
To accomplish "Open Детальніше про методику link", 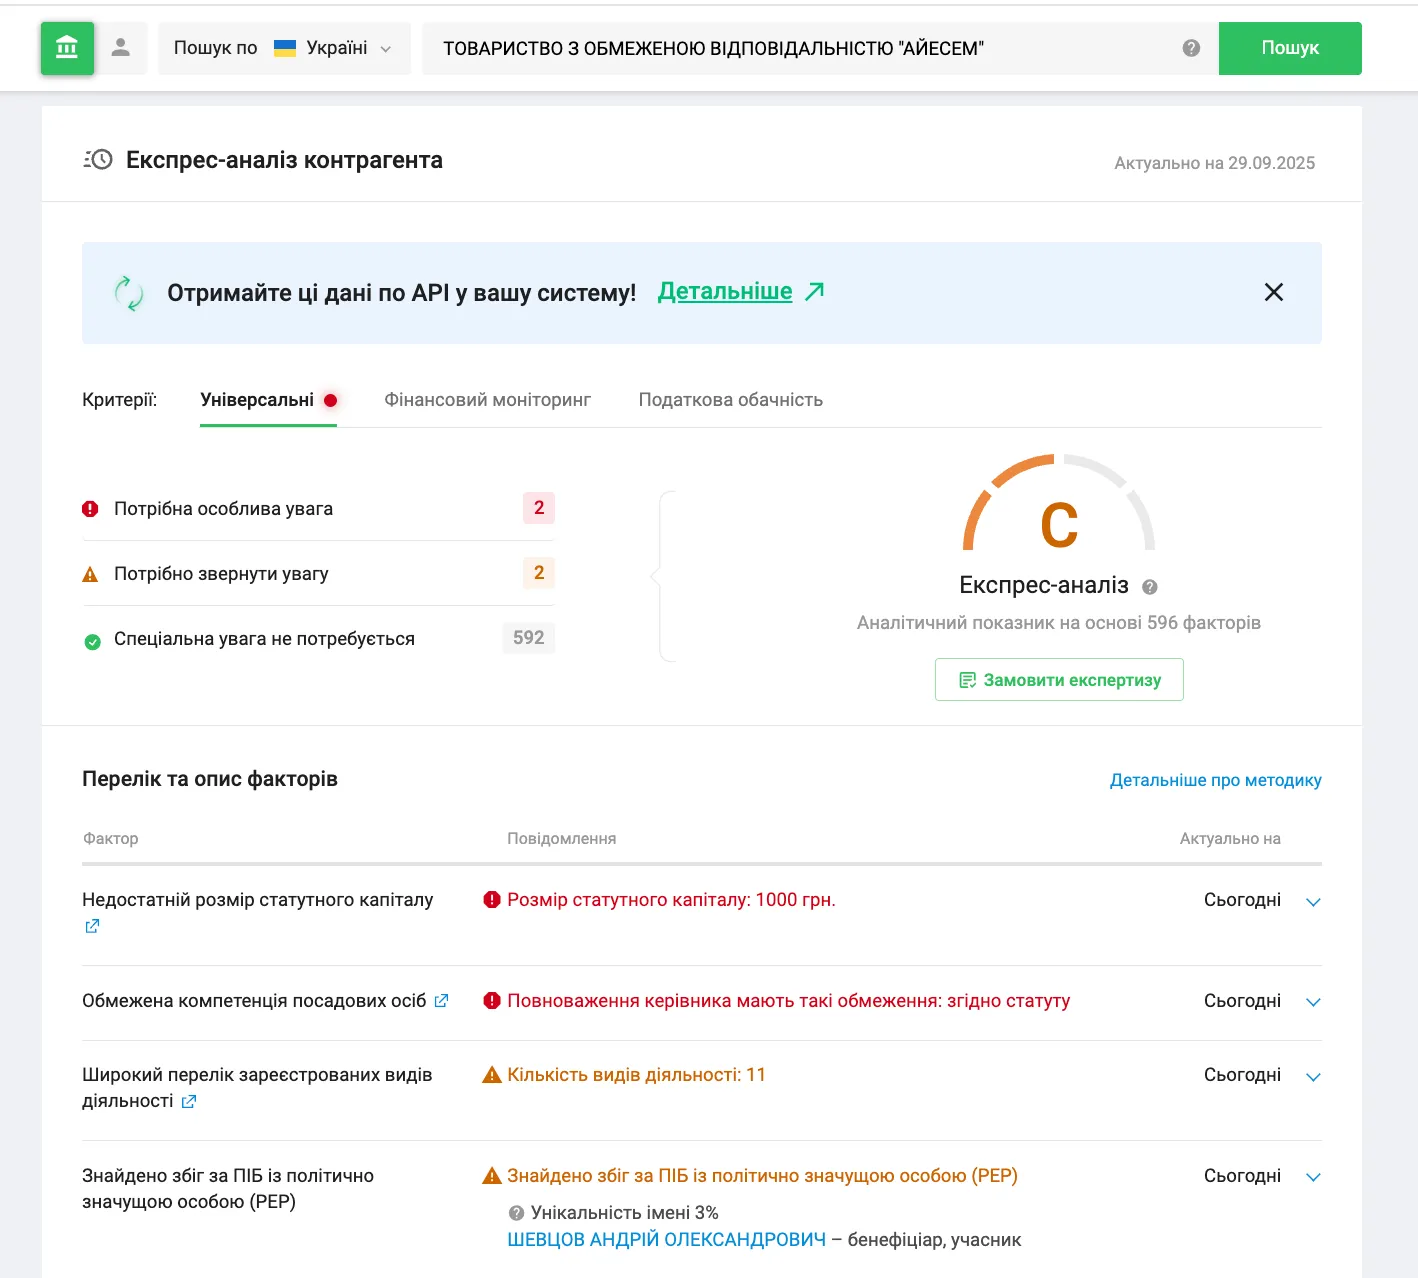I will pyautogui.click(x=1215, y=779).
